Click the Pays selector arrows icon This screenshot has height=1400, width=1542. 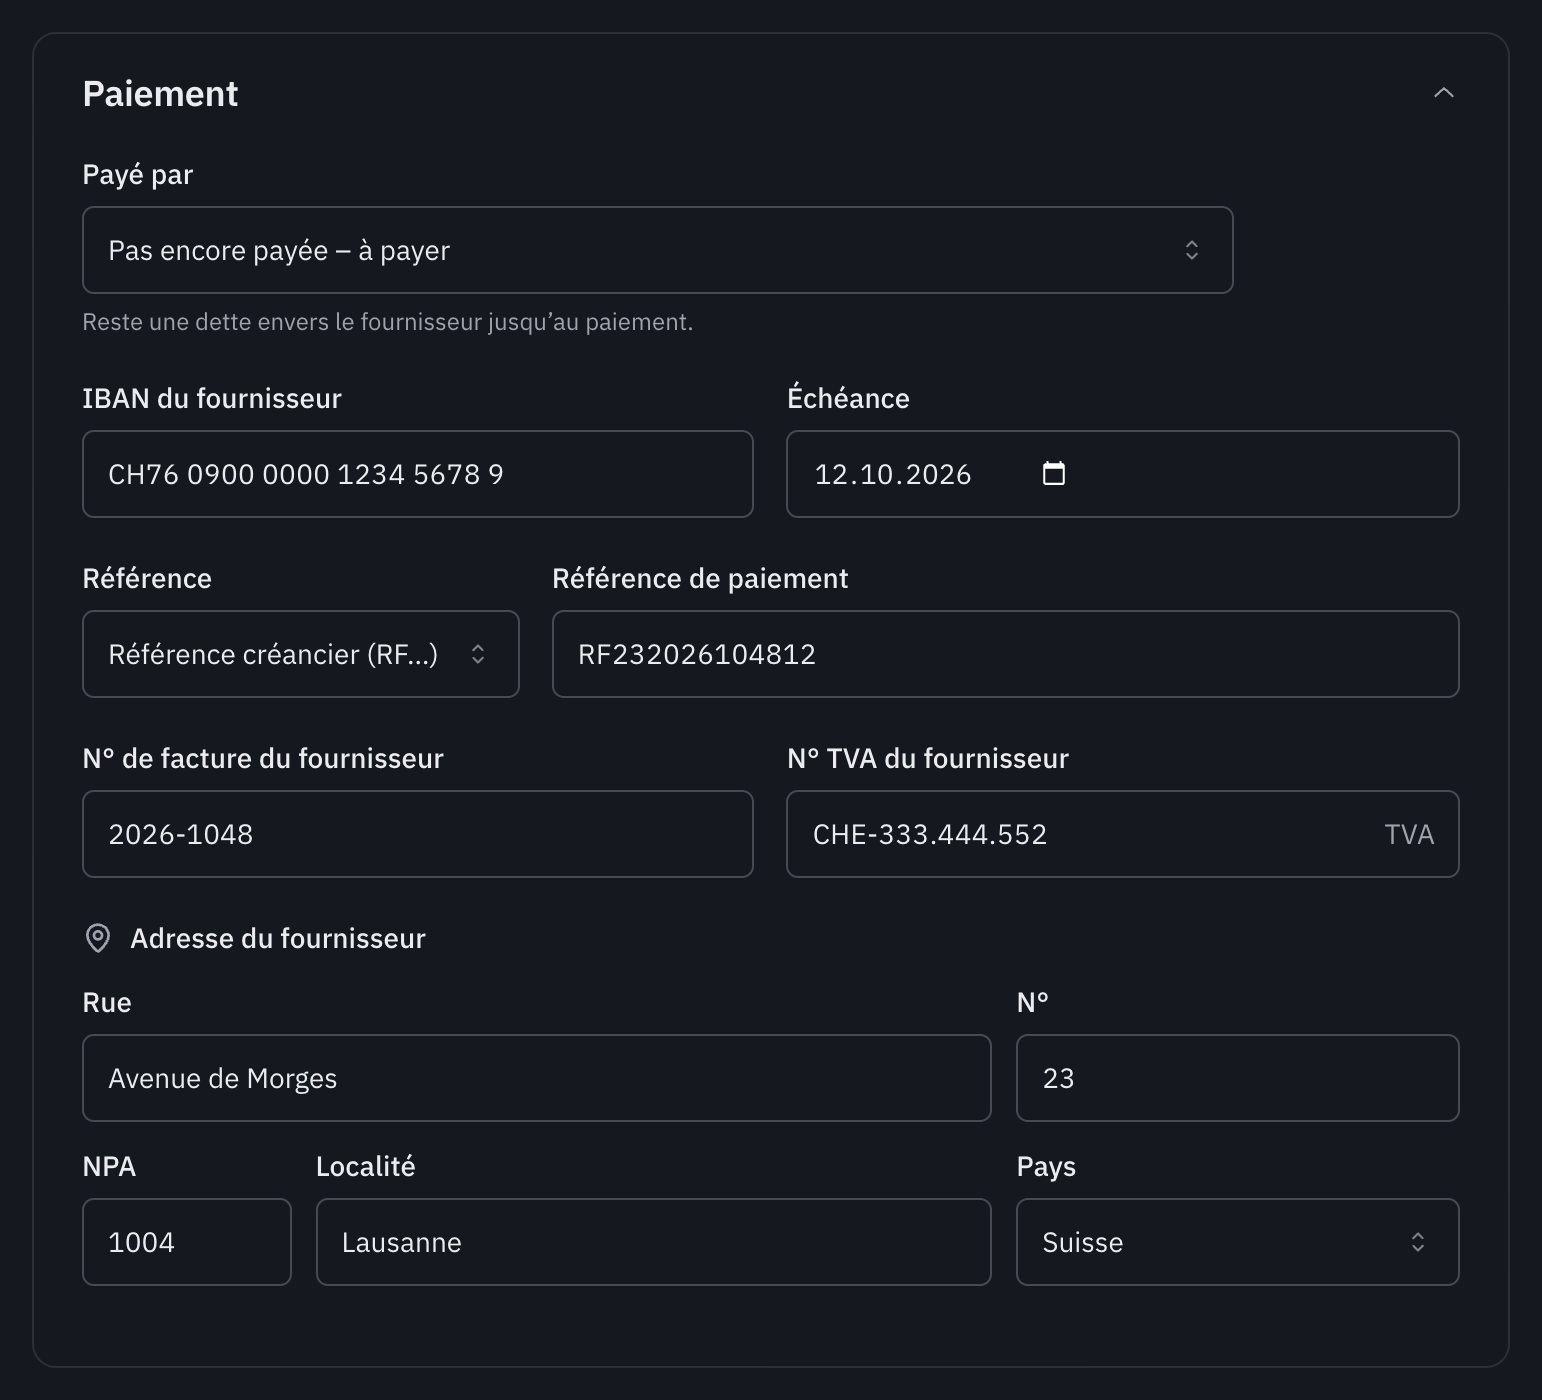tap(1417, 1242)
